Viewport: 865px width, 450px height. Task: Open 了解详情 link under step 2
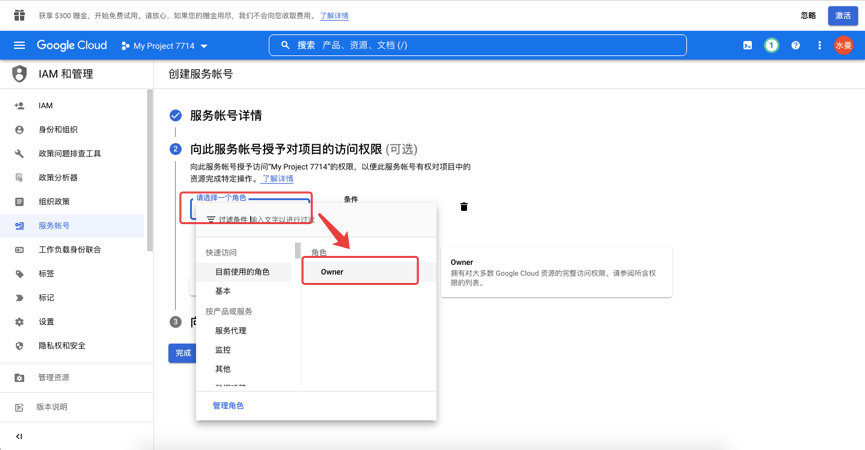coord(277,179)
